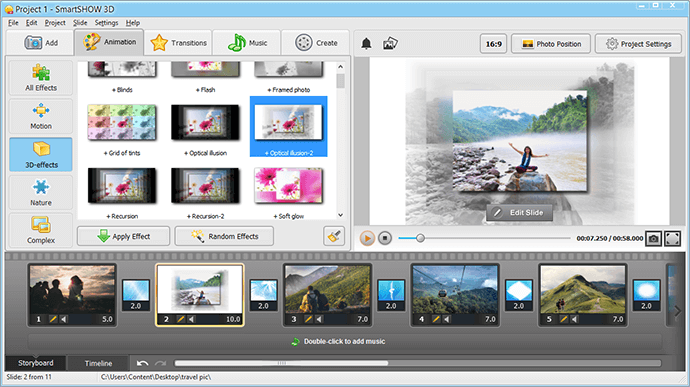Screen dimensions: 690x387
Task: Choose the Flash effect thumbnail
Action: (206, 69)
